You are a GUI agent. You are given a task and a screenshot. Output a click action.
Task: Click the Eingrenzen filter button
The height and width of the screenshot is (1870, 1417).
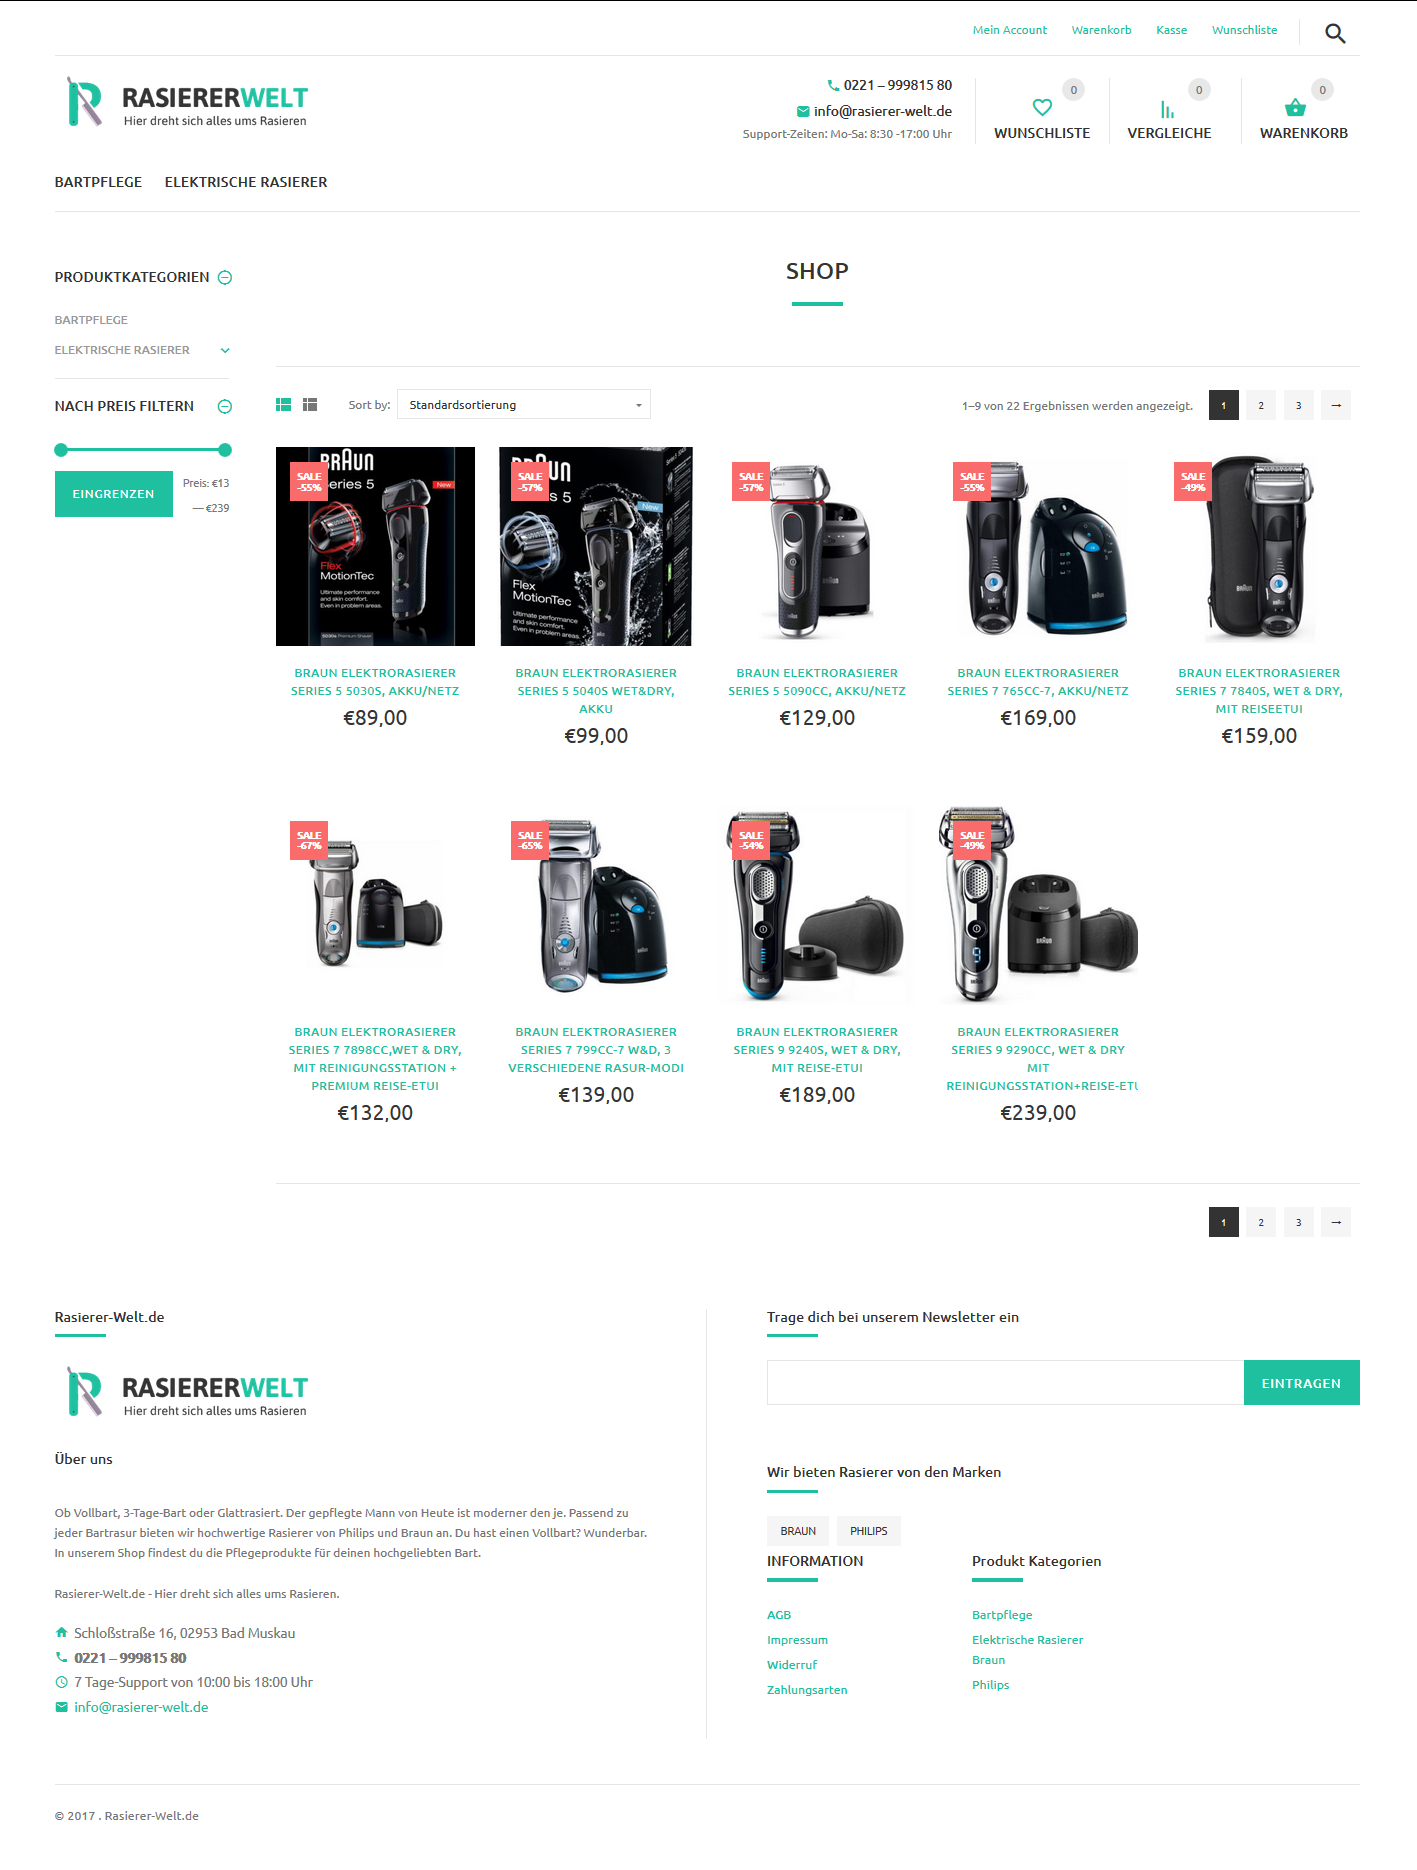point(114,494)
